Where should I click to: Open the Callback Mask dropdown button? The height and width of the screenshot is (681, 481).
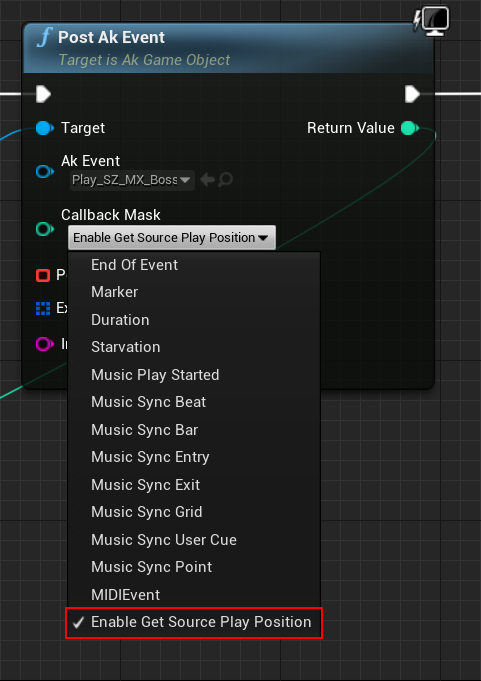pos(172,237)
